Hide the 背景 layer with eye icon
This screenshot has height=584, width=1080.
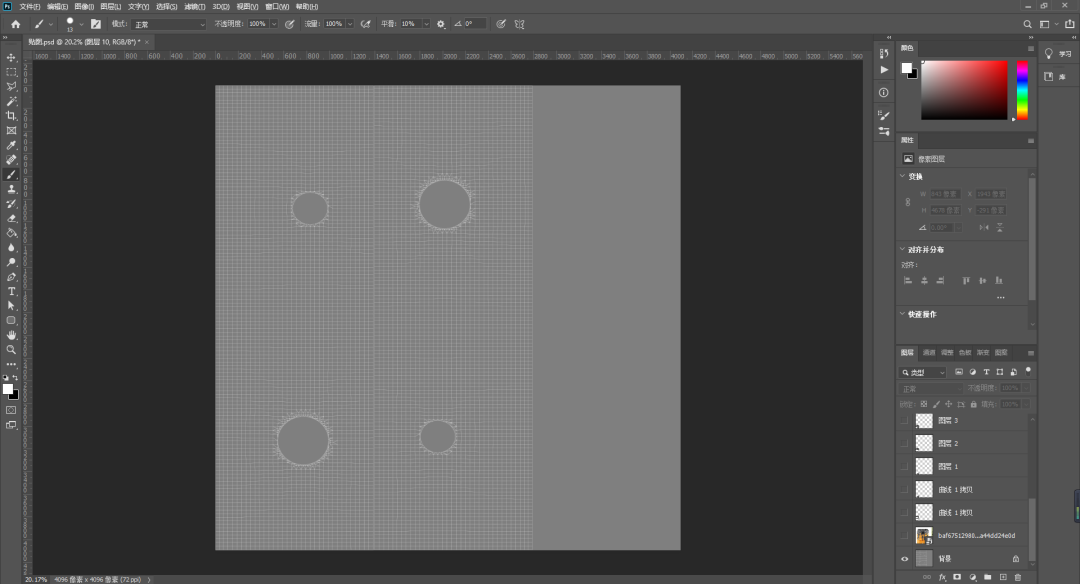pyautogui.click(x=904, y=559)
